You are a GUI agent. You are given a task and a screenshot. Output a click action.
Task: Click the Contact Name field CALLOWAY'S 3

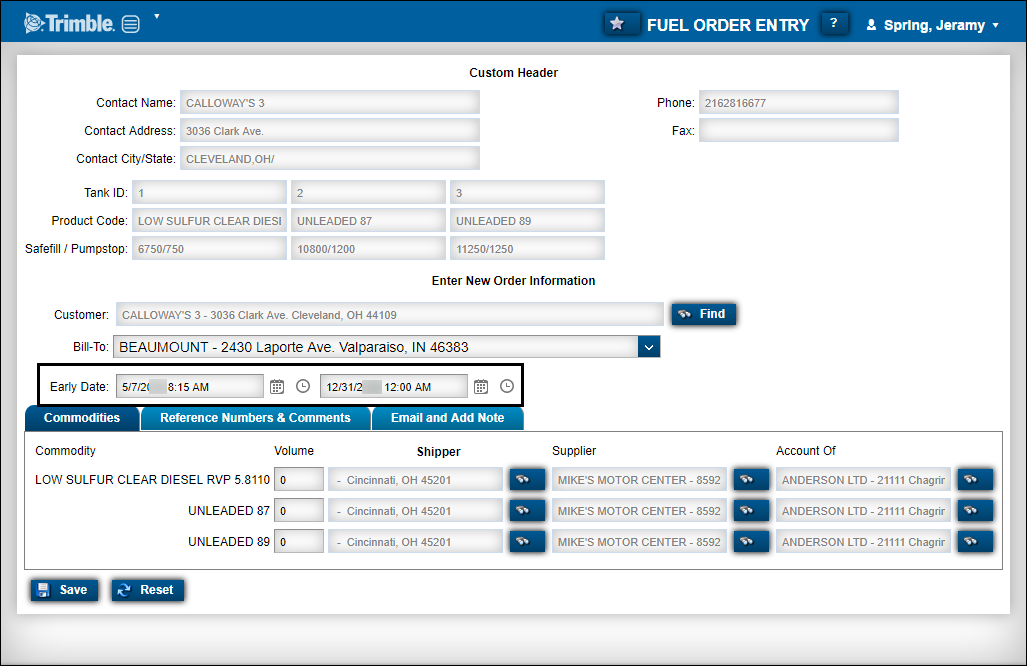[x=330, y=103]
